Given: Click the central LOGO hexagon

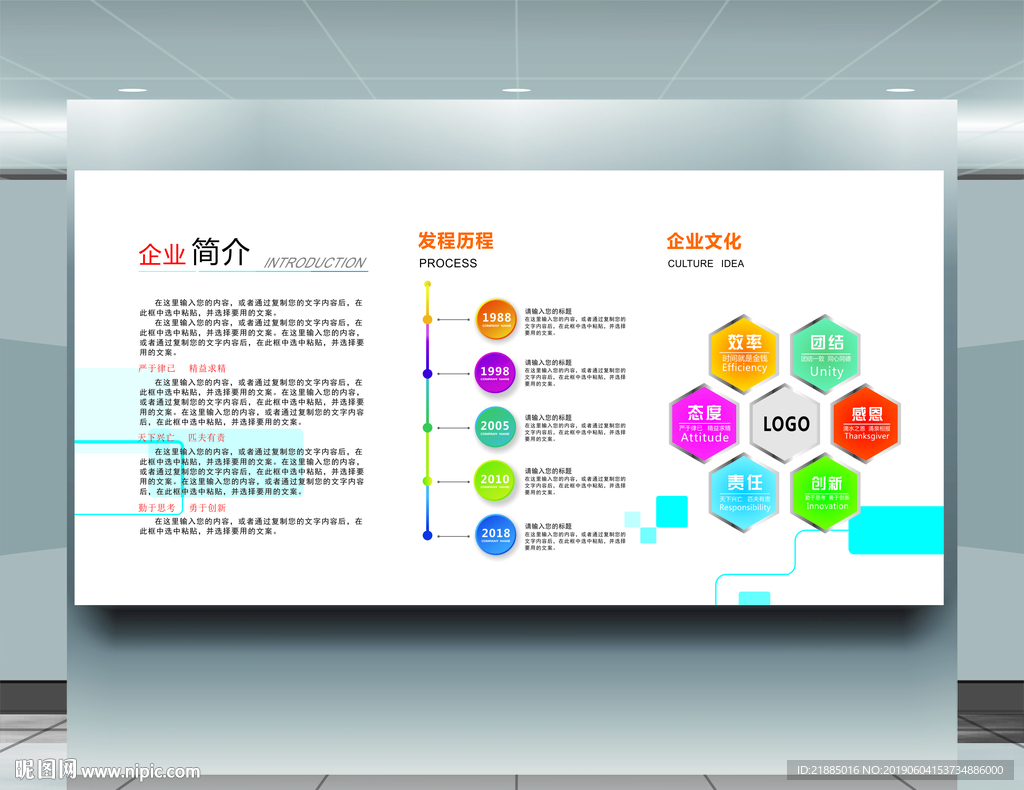Looking at the screenshot, I should point(786,424).
